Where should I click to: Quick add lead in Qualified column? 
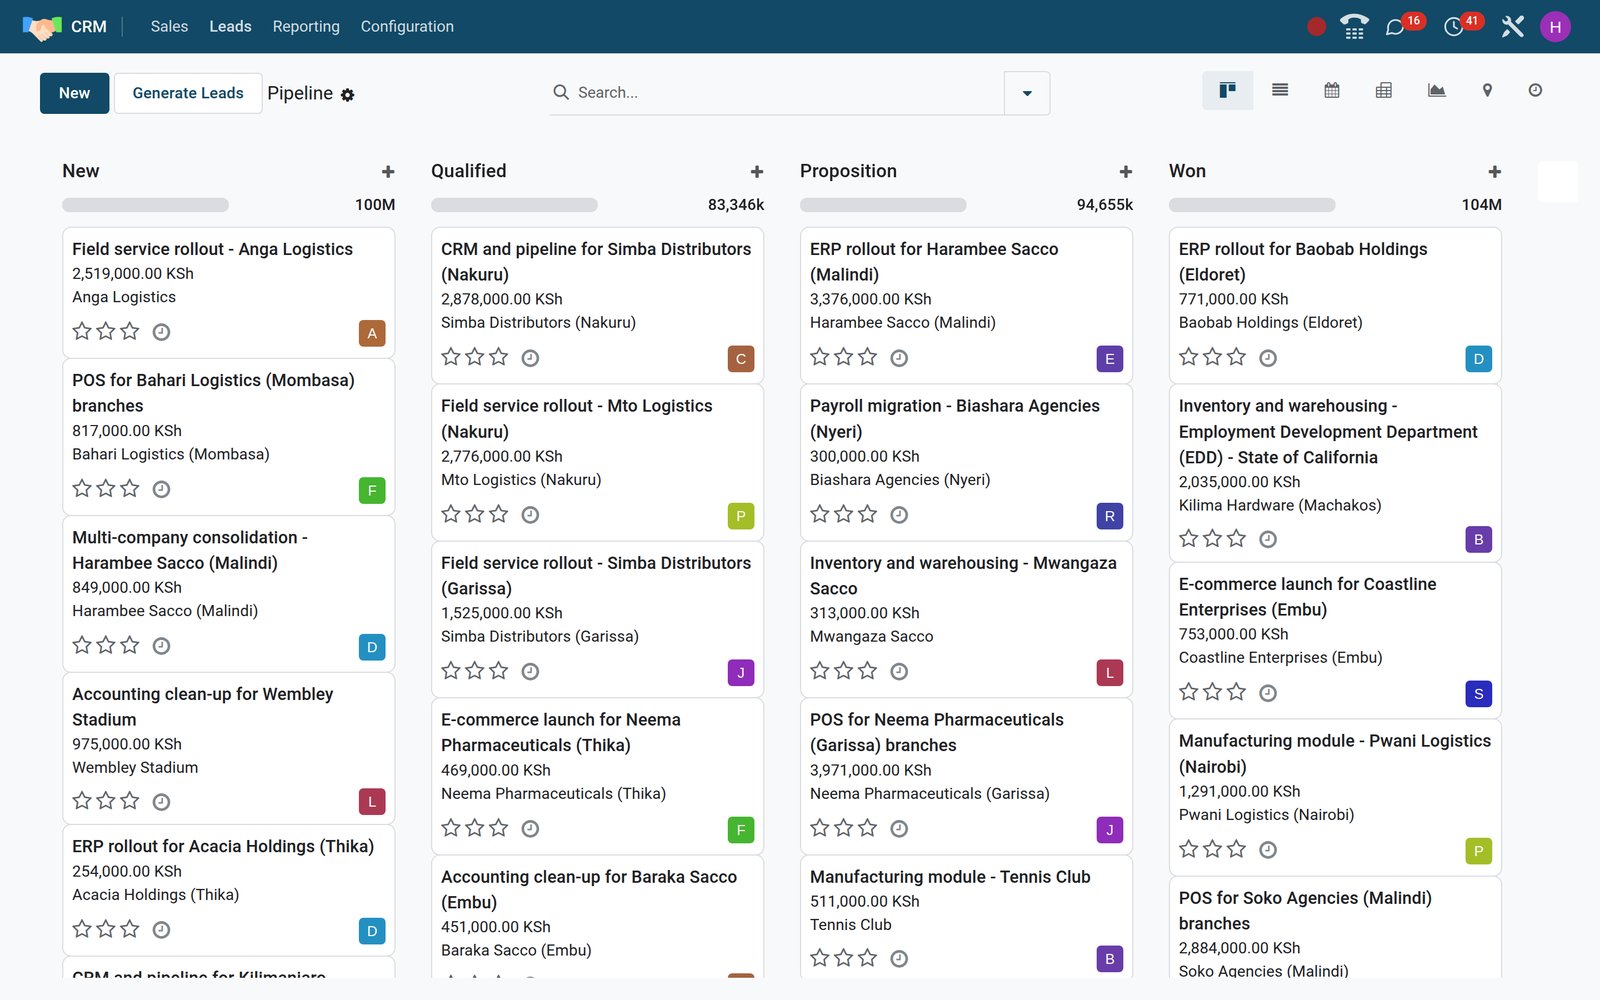(757, 172)
